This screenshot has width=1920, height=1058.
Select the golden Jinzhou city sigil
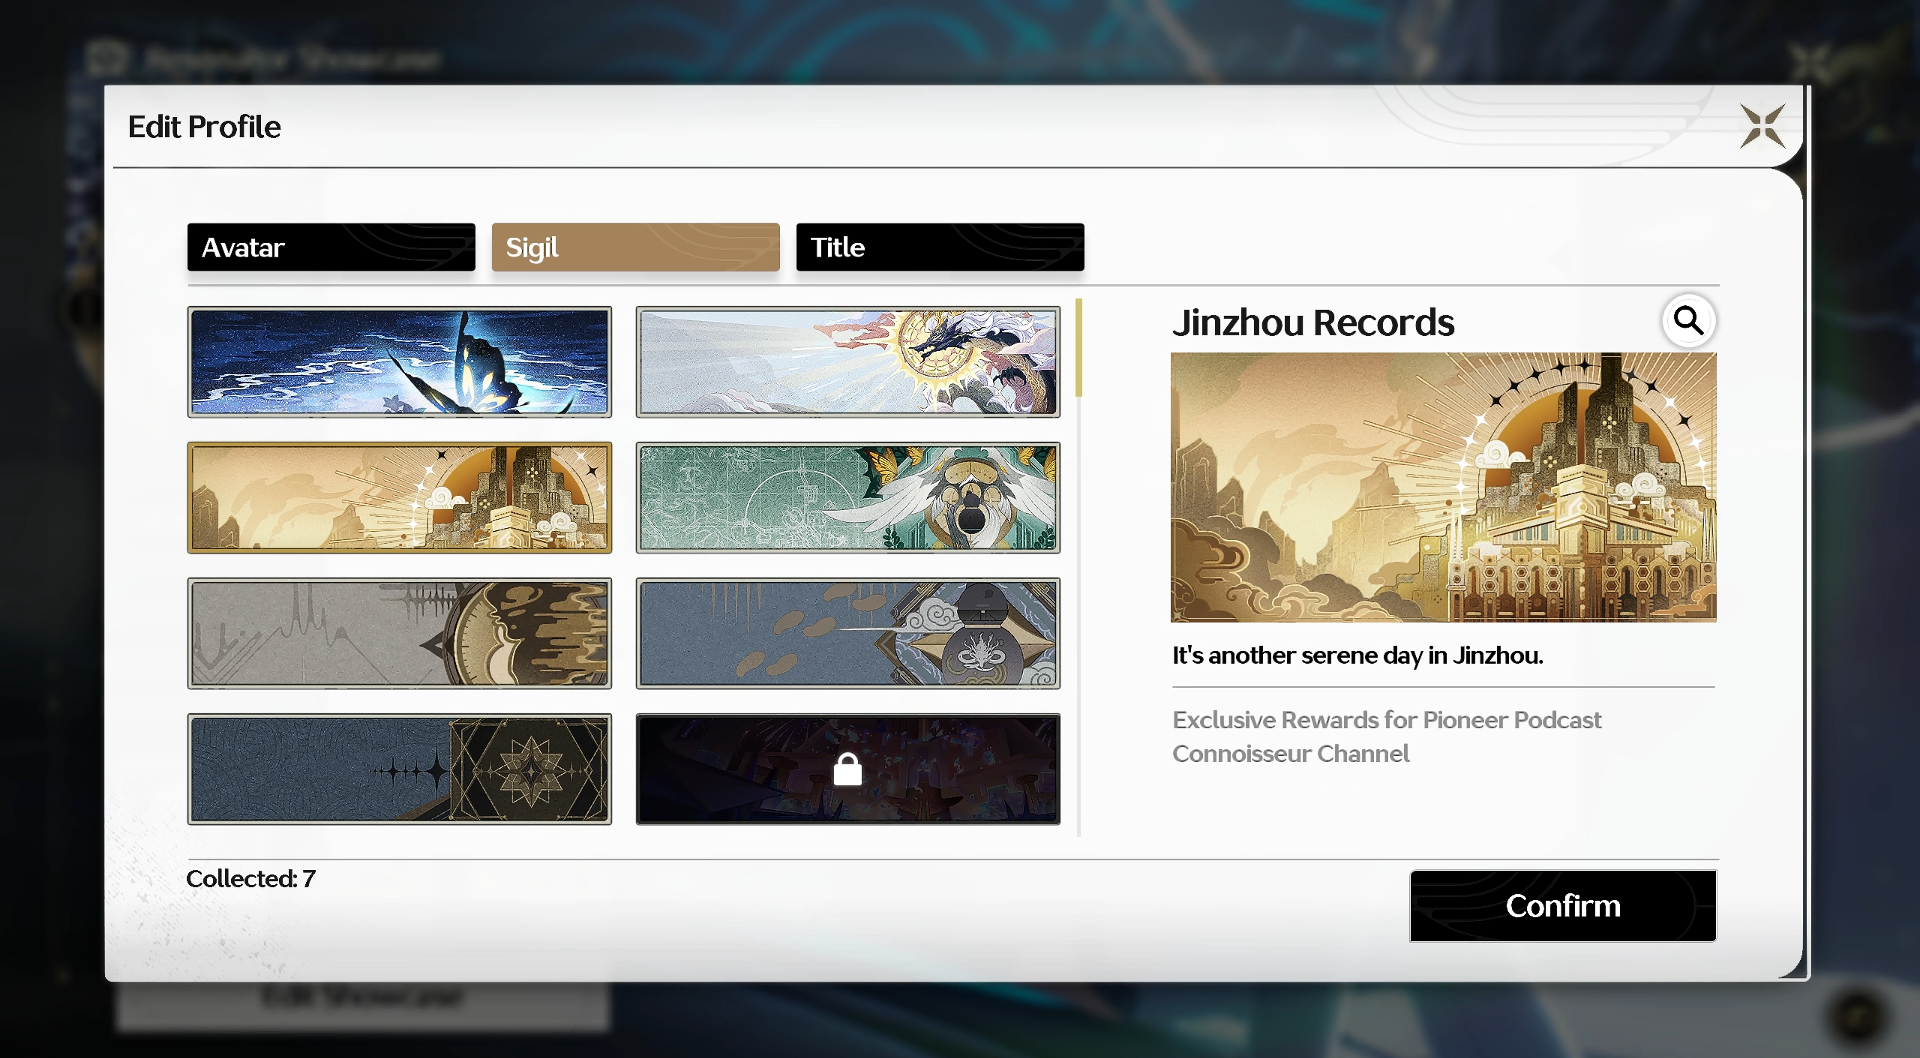(399, 498)
